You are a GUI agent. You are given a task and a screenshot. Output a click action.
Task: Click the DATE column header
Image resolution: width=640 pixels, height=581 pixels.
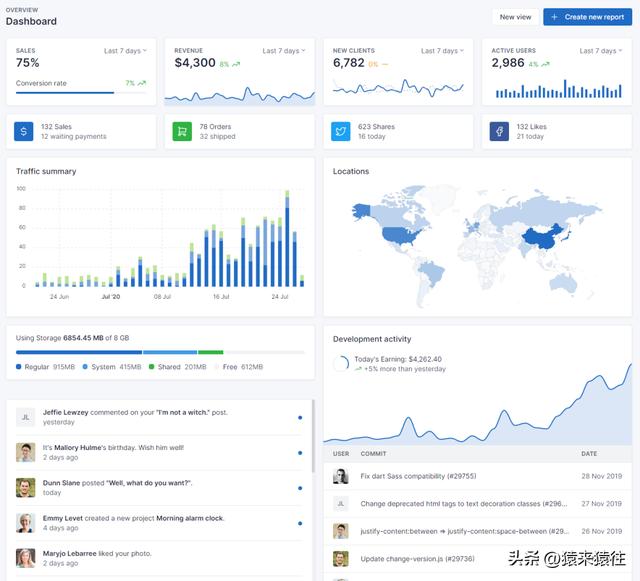click(x=590, y=454)
